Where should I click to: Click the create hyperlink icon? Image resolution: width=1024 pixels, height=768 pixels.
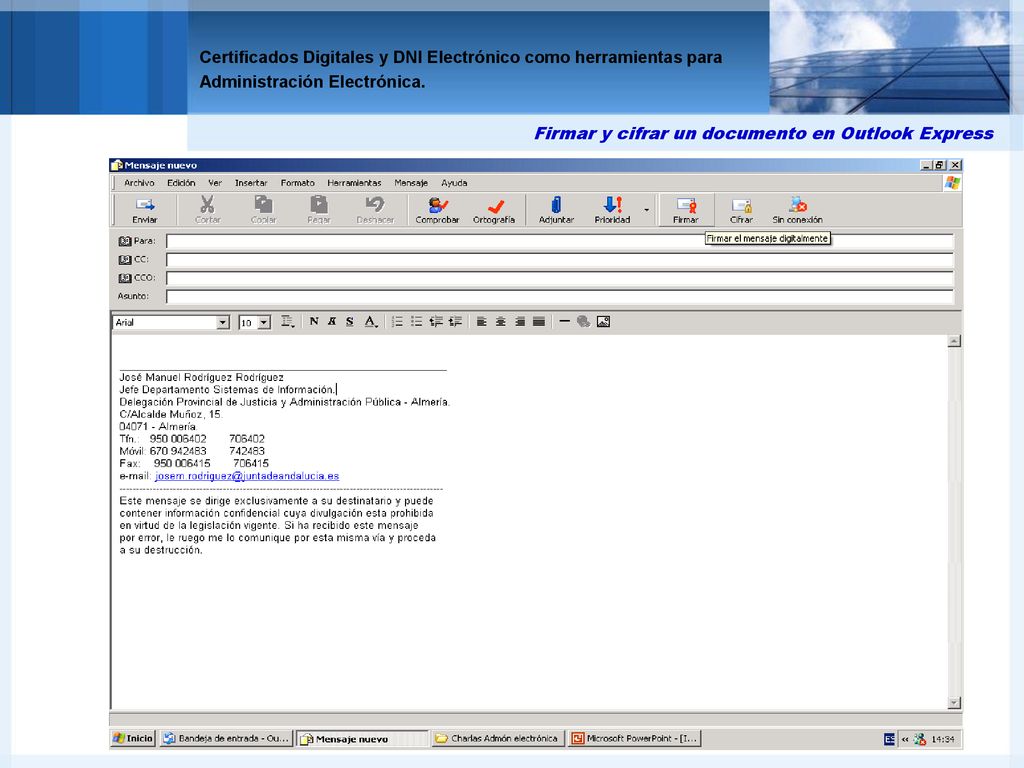(584, 321)
